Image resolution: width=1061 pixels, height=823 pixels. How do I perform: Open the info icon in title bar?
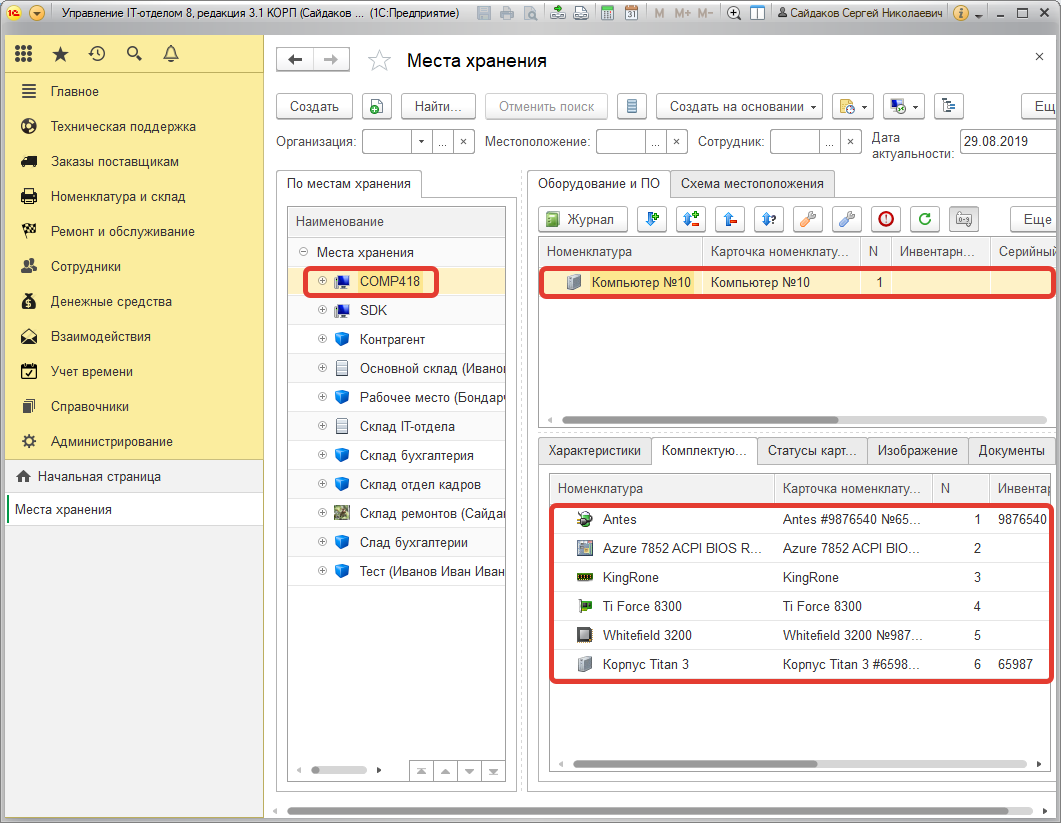click(960, 13)
